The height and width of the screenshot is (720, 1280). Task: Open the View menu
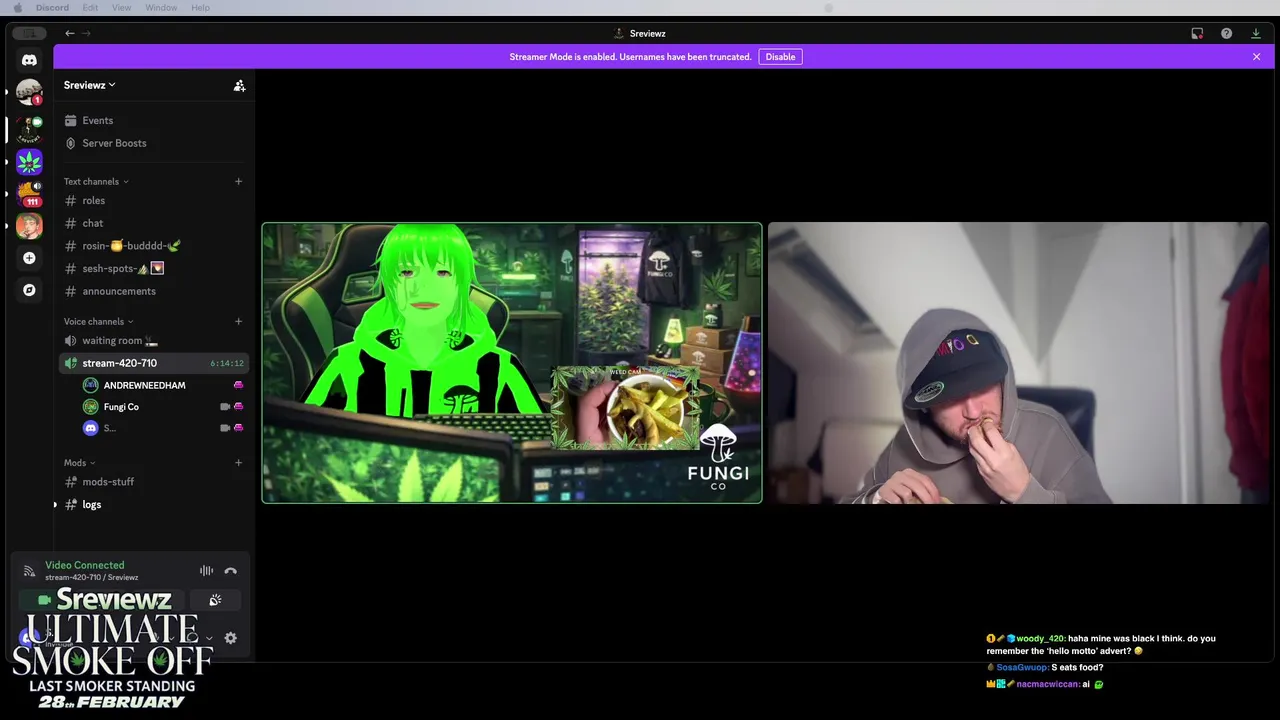tap(121, 8)
